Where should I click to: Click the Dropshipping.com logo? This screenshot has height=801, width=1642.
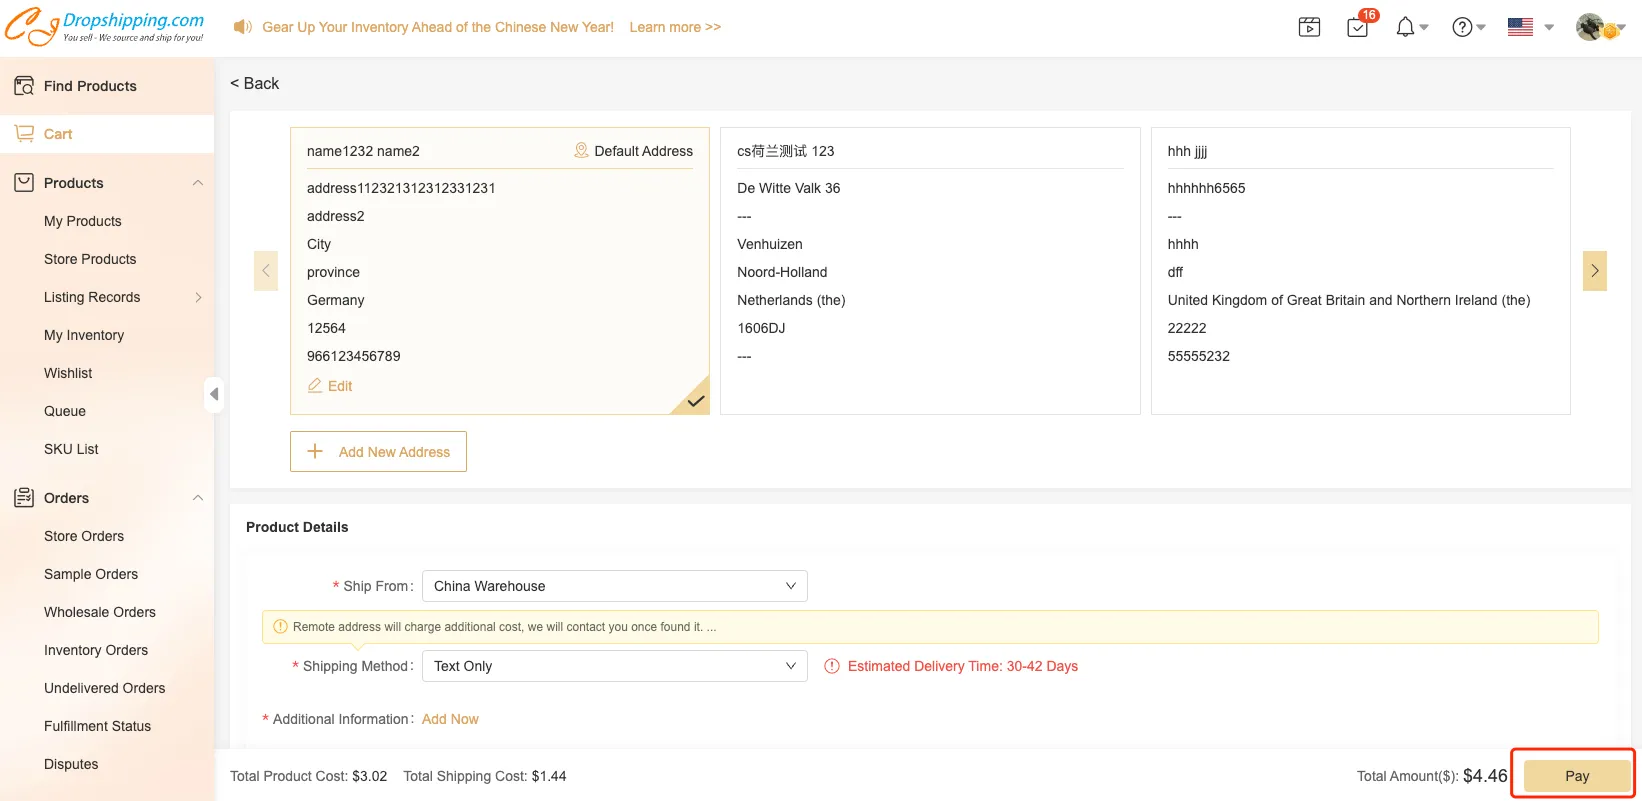click(105, 27)
